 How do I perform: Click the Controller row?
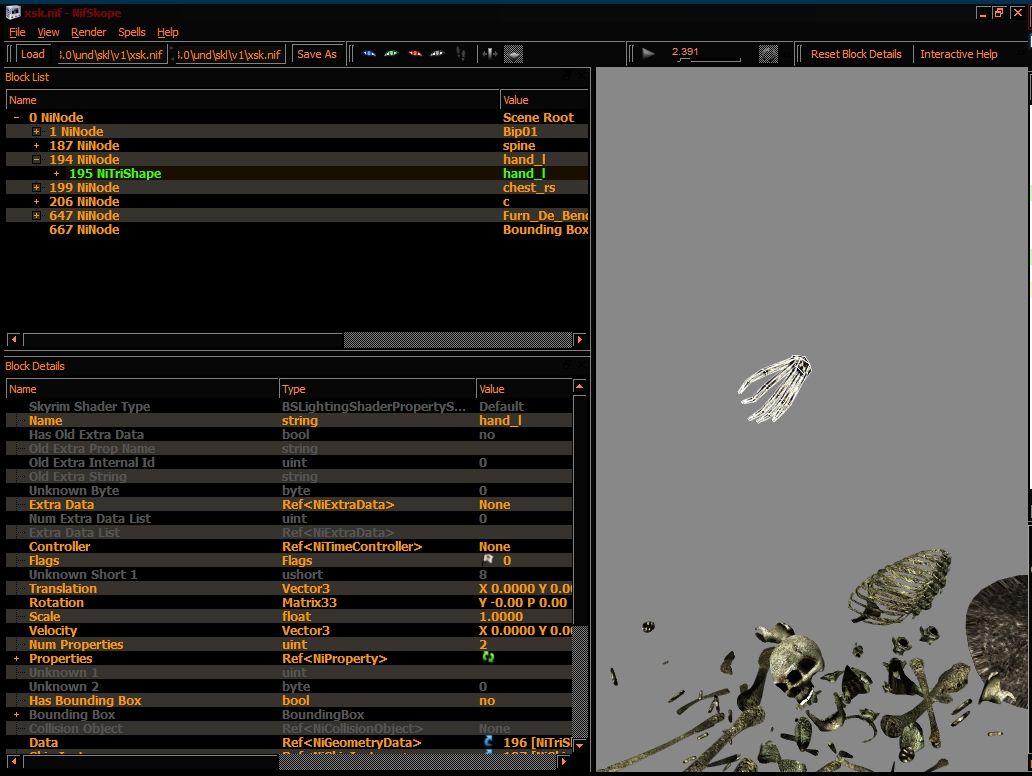289,546
